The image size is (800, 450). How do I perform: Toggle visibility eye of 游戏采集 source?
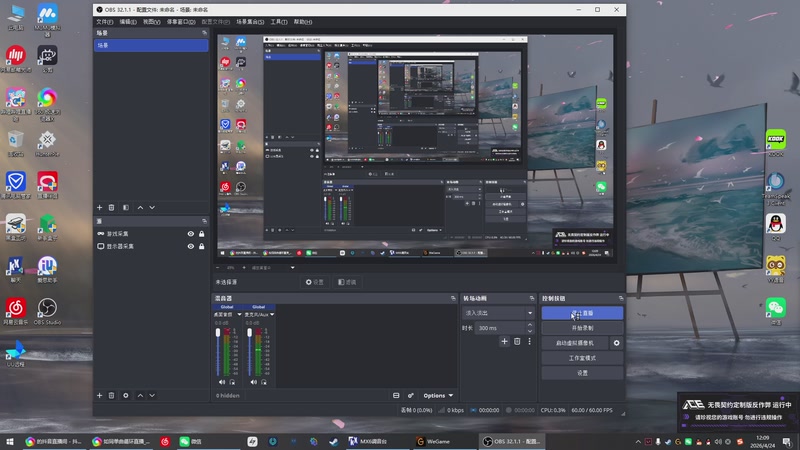[x=190, y=234]
